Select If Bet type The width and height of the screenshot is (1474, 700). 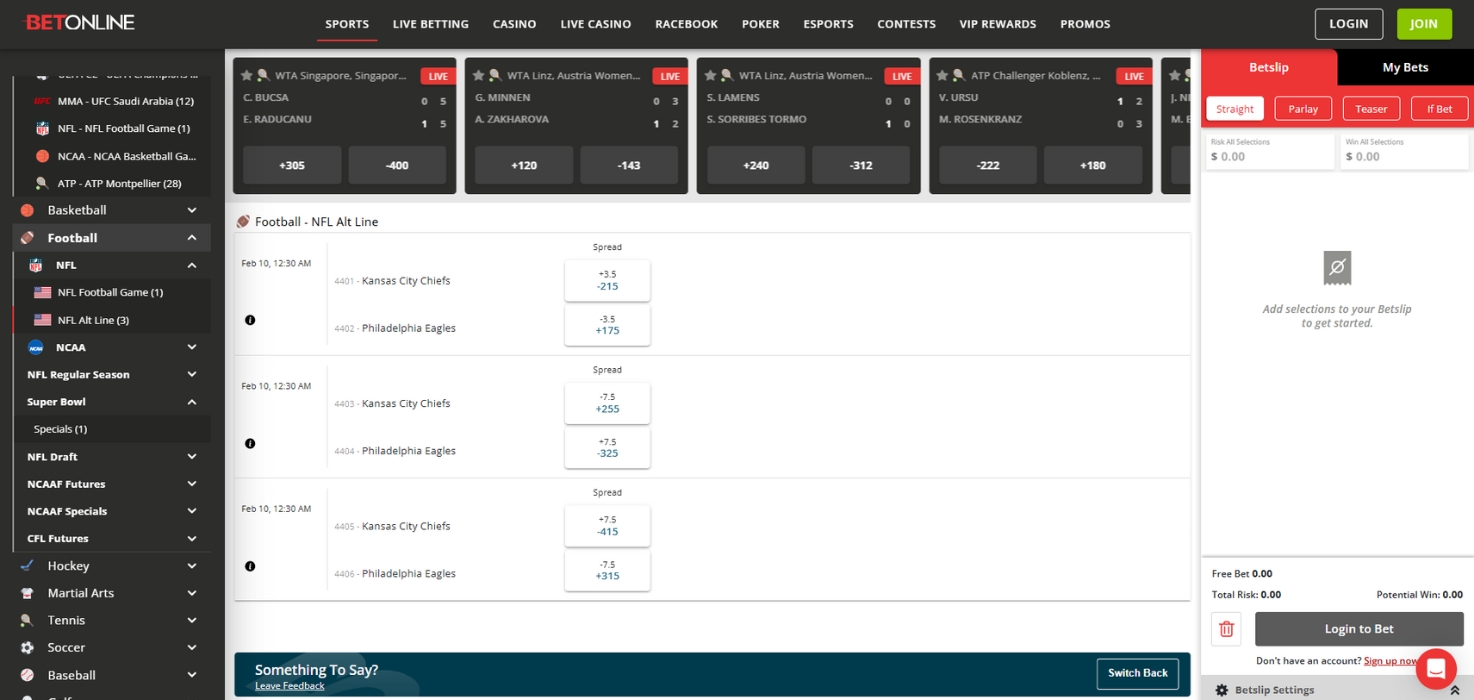coord(1439,108)
